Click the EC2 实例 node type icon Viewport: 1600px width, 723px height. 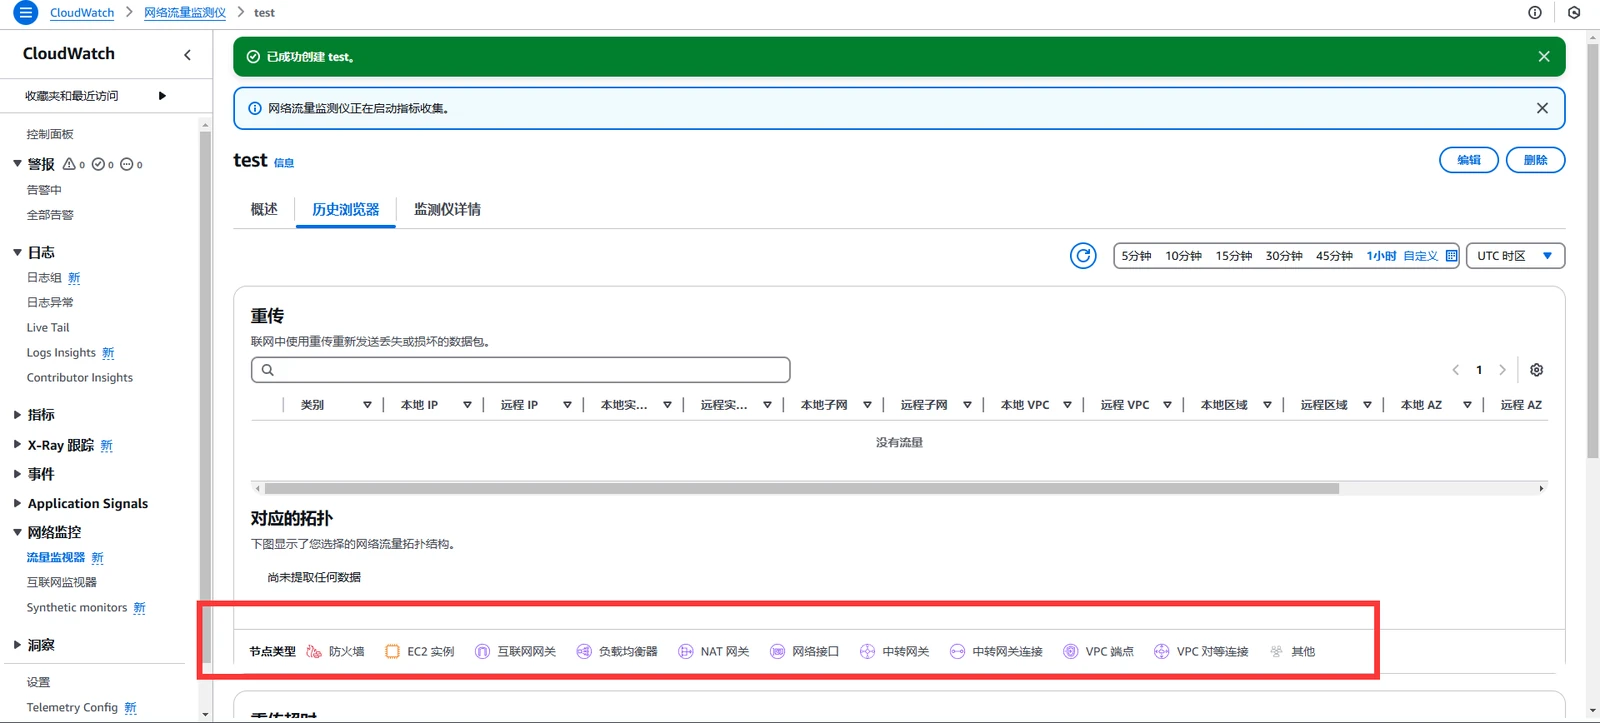(x=393, y=652)
